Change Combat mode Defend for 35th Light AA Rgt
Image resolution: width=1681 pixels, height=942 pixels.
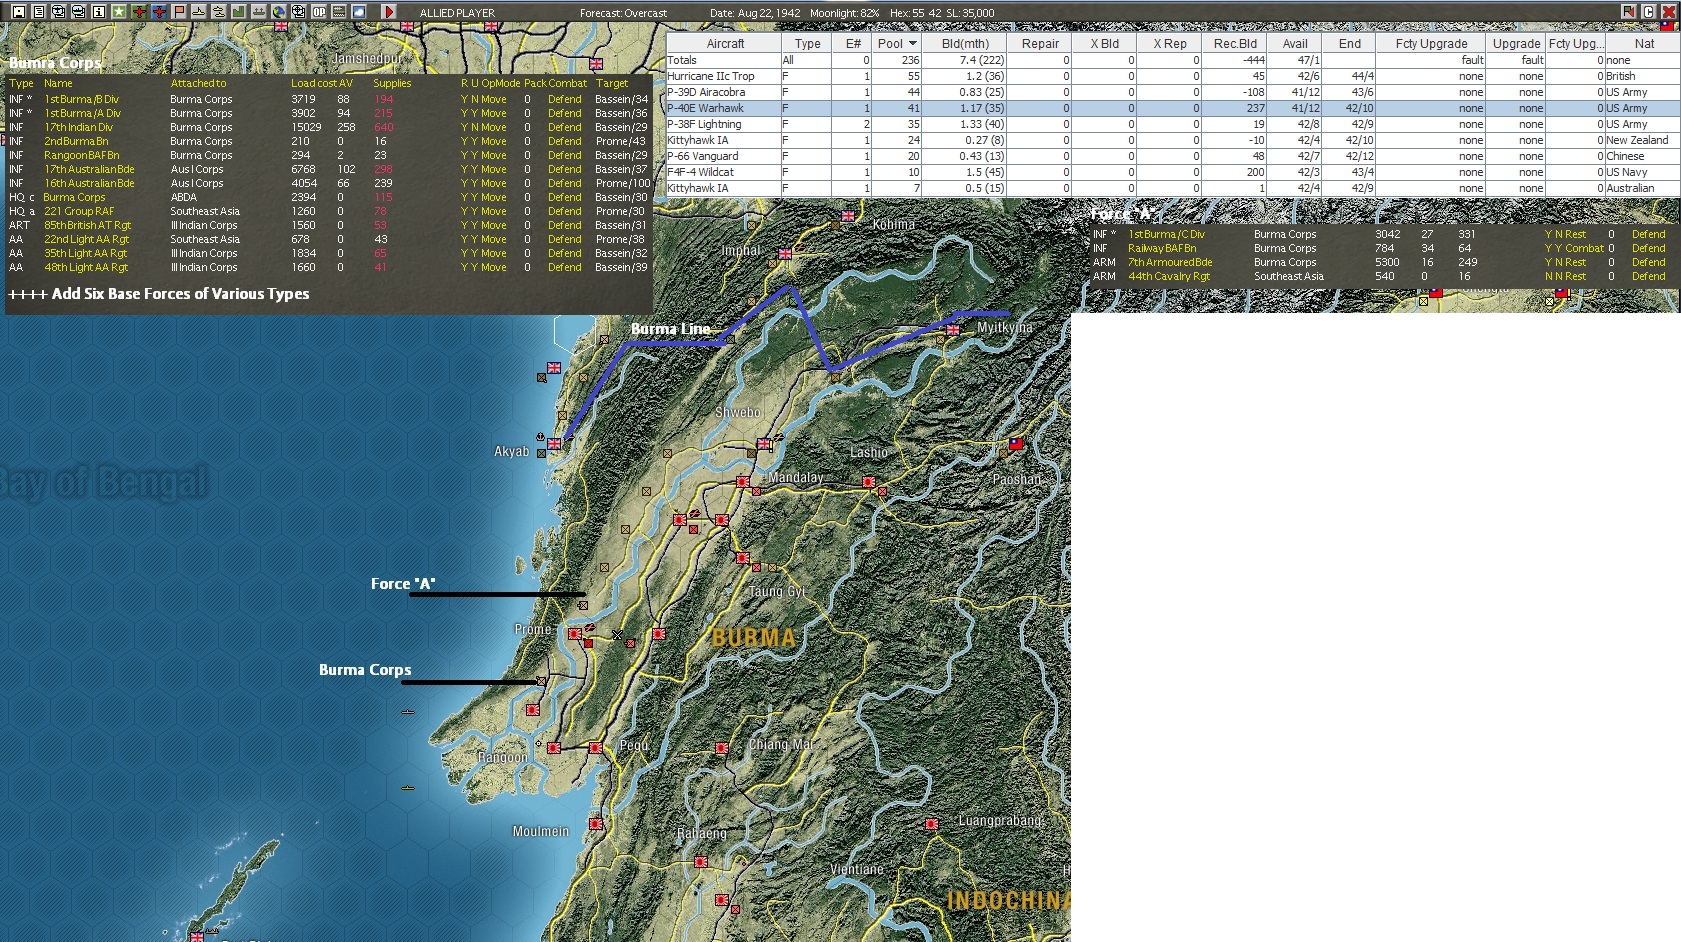(x=565, y=253)
